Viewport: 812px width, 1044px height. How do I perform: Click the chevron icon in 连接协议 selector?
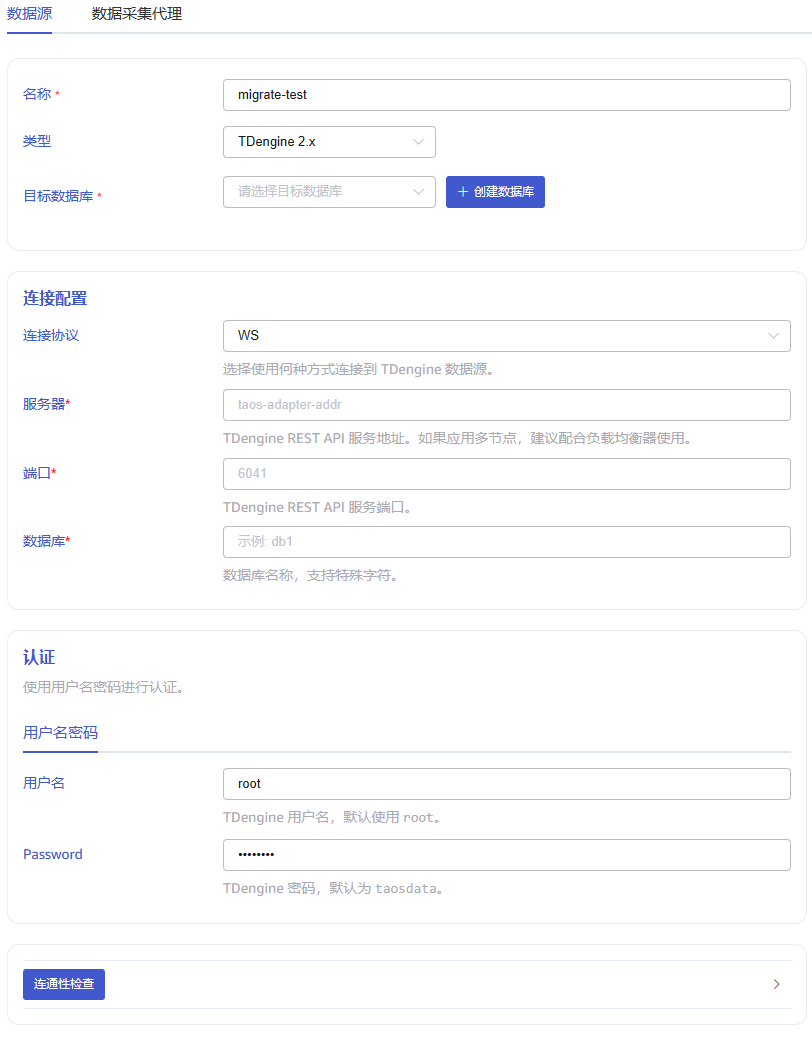pos(774,336)
